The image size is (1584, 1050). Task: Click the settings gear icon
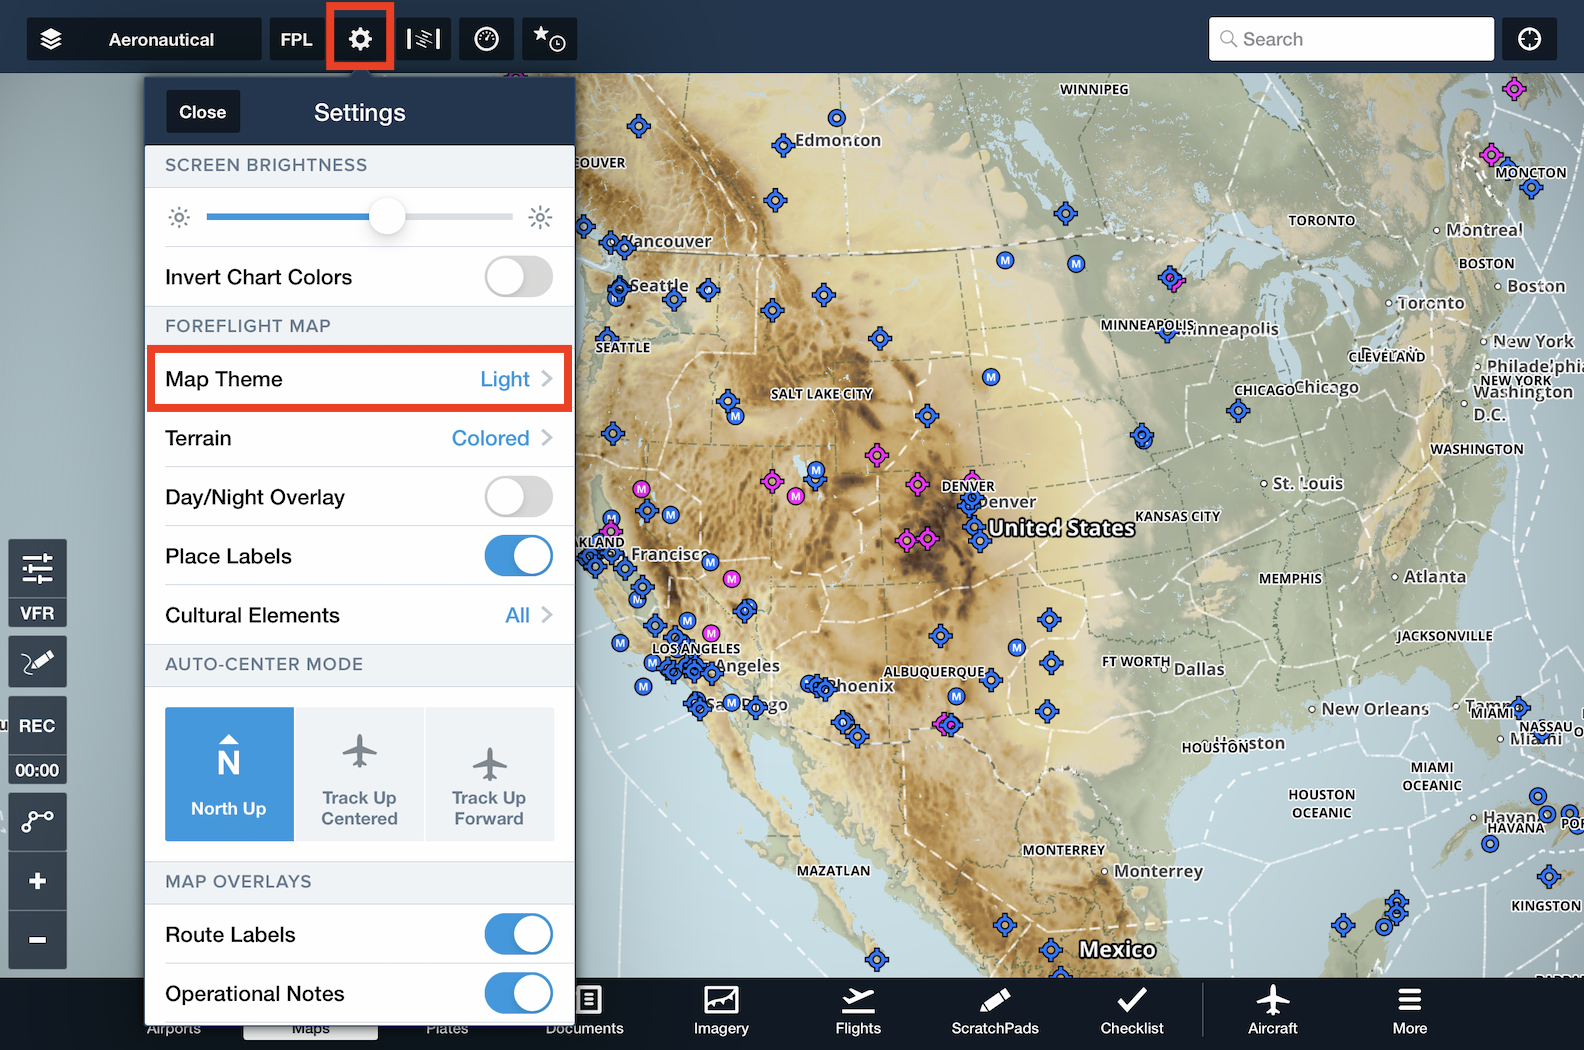(x=360, y=39)
